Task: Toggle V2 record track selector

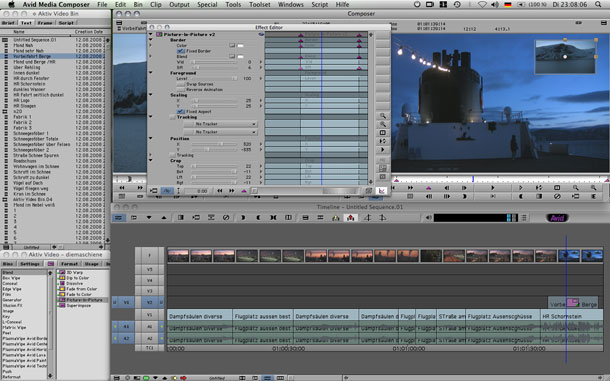Action: pyautogui.click(x=150, y=302)
